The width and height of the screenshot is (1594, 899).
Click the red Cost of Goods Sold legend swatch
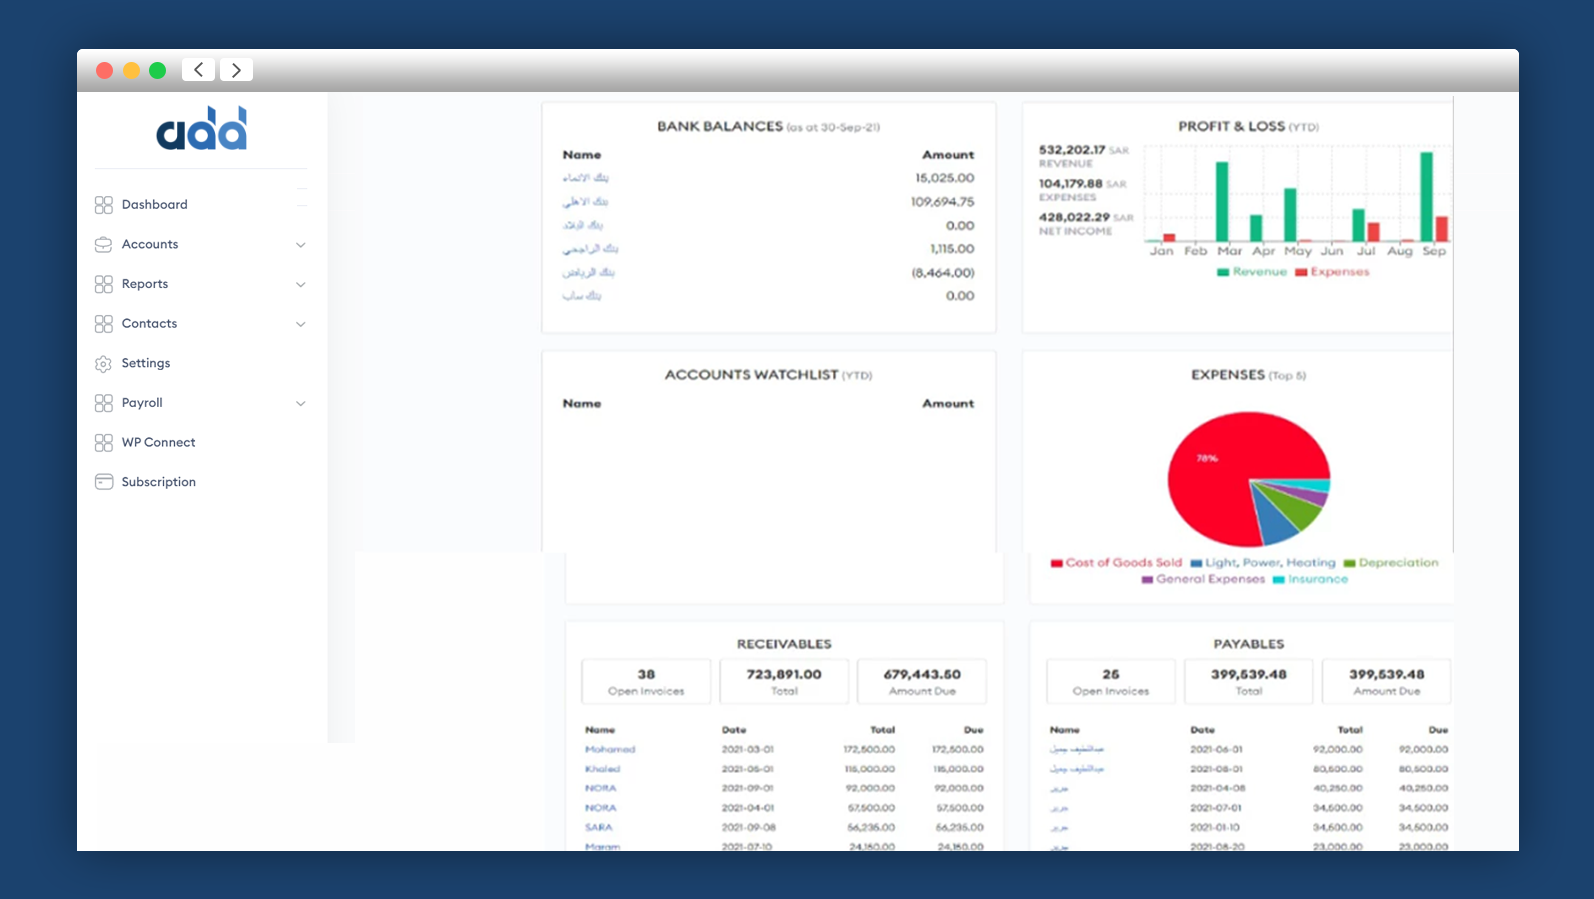pyautogui.click(x=1056, y=563)
